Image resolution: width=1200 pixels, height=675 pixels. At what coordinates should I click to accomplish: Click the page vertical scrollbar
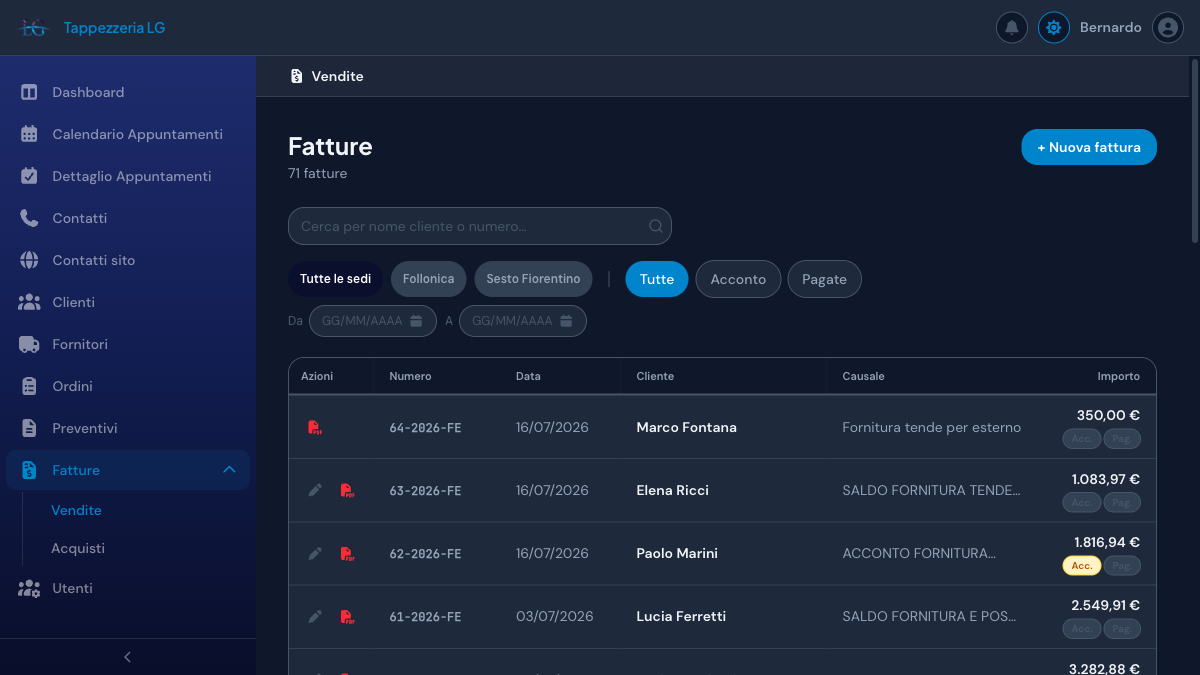coord(1195,150)
